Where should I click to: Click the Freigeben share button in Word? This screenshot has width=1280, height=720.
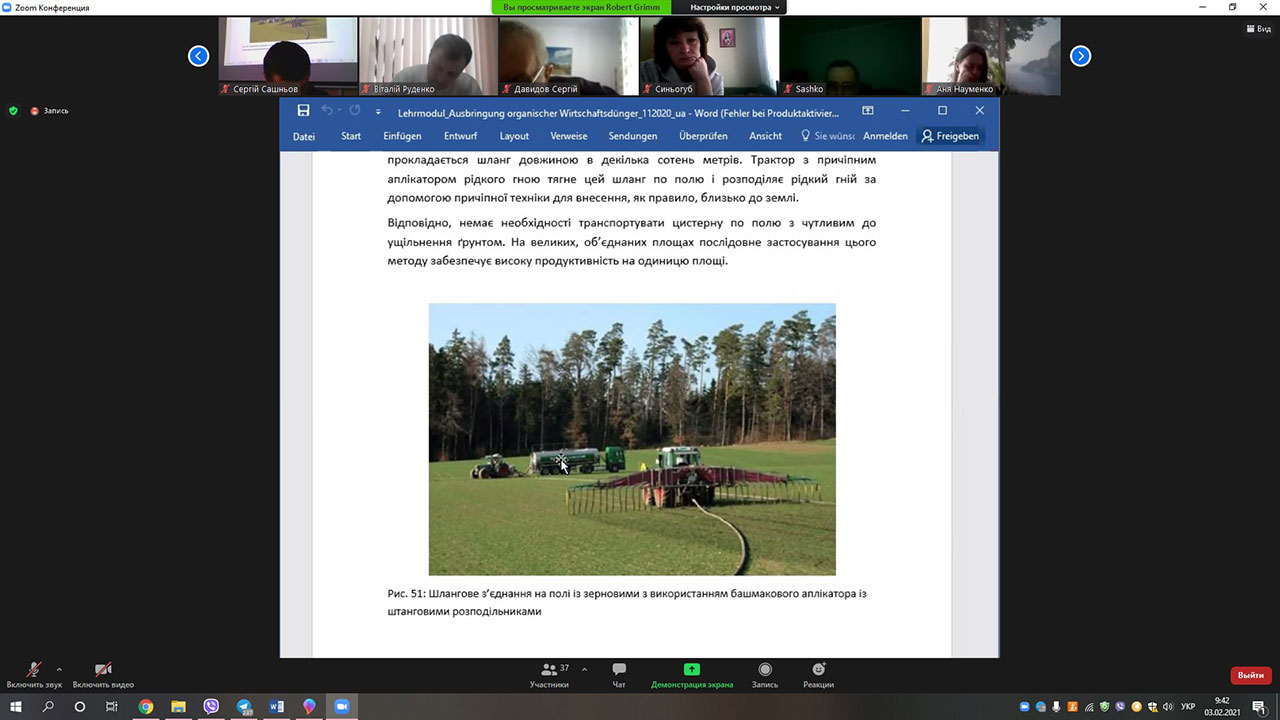click(x=950, y=136)
